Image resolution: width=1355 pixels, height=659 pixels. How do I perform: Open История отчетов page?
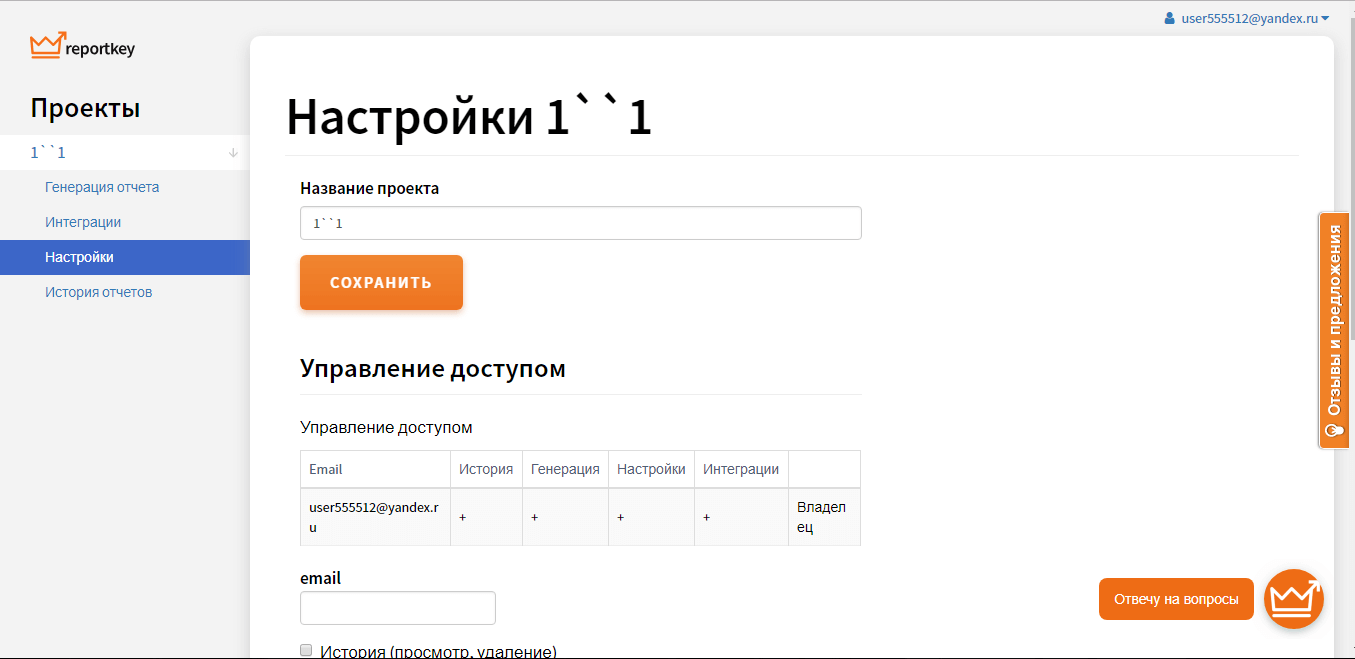[98, 292]
